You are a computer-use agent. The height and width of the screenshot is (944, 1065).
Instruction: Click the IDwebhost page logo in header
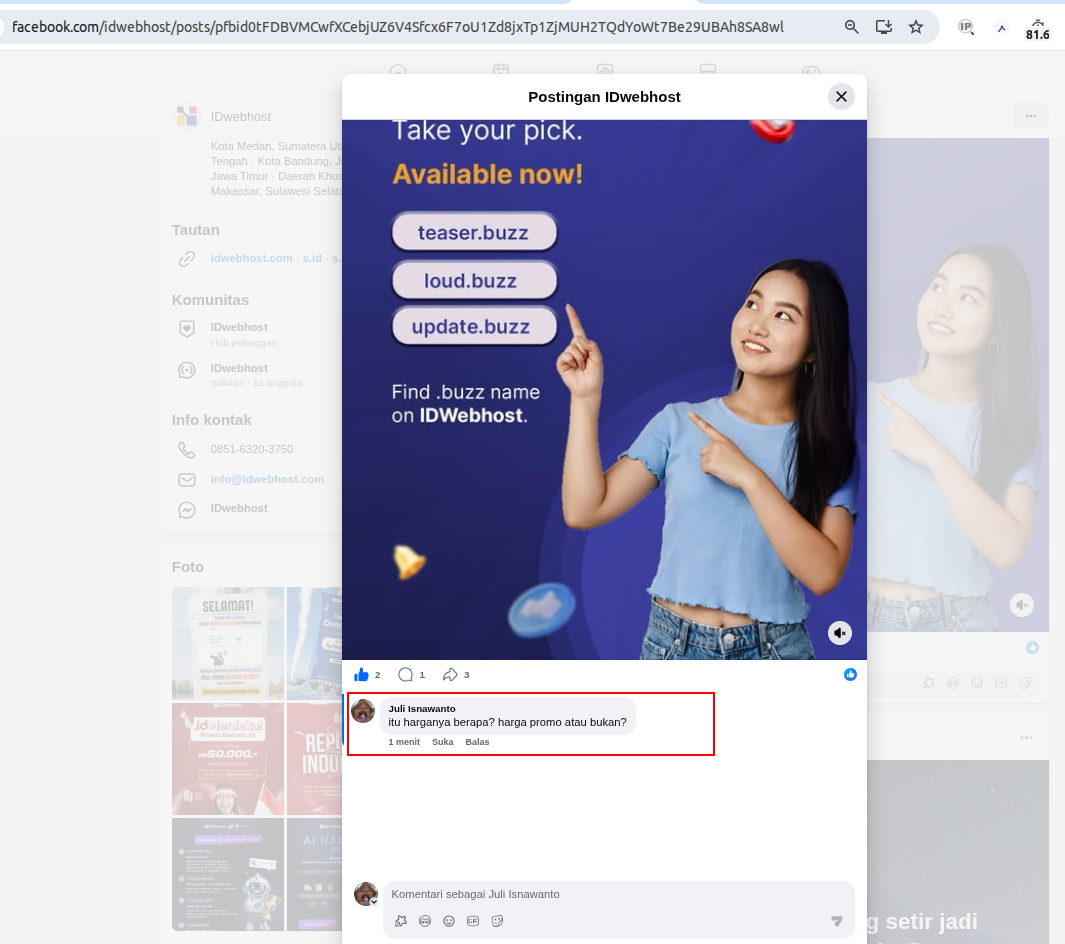click(187, 116)
